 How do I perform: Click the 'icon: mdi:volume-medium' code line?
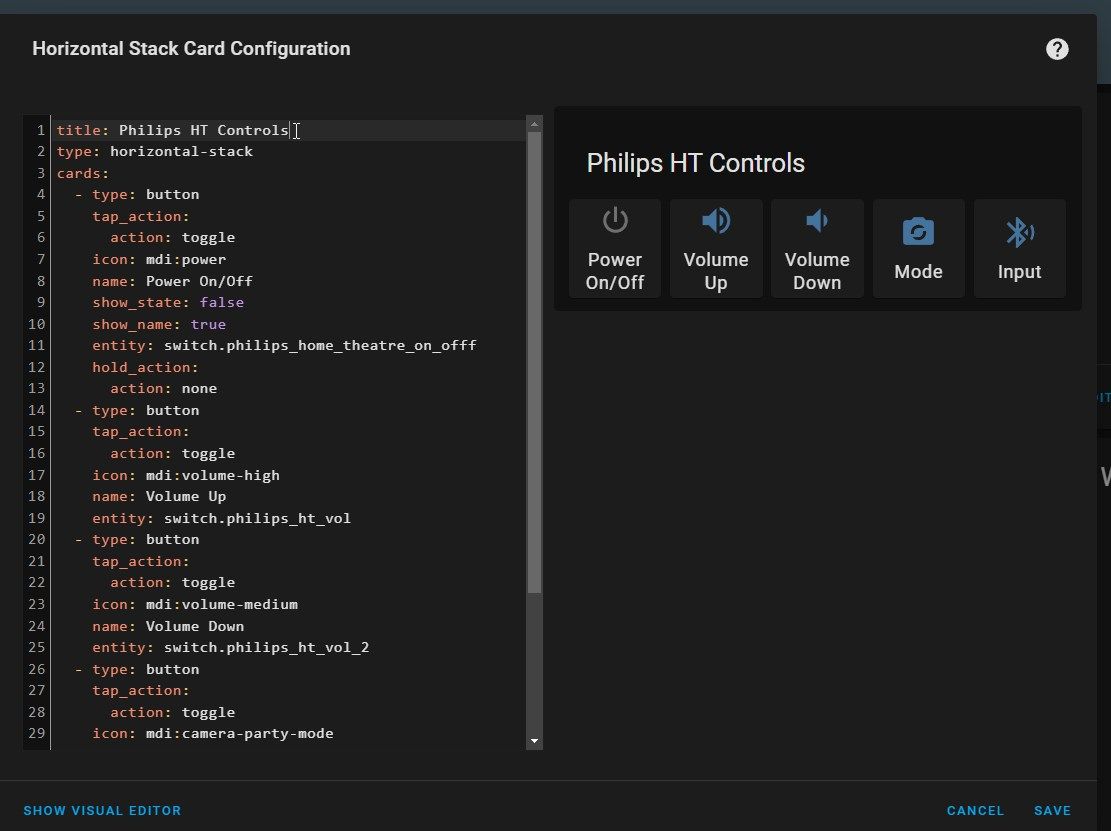(195, 604)
